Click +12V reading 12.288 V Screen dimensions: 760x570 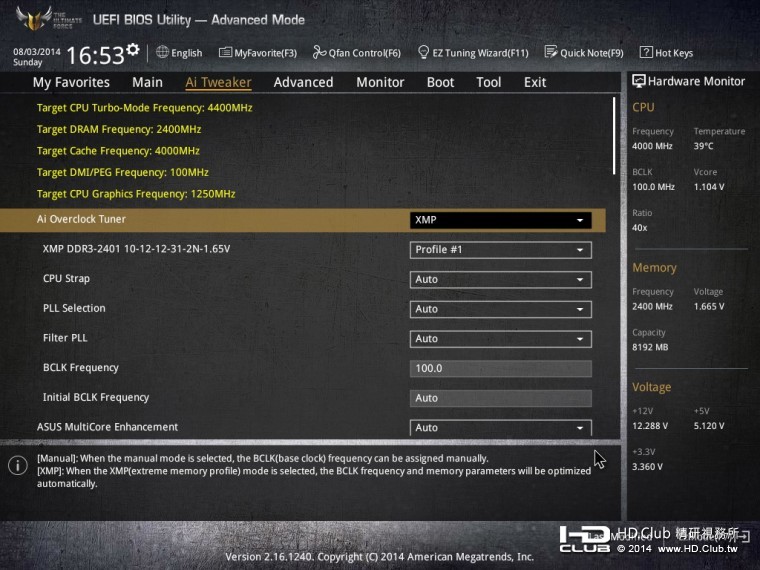click(650, 426)
